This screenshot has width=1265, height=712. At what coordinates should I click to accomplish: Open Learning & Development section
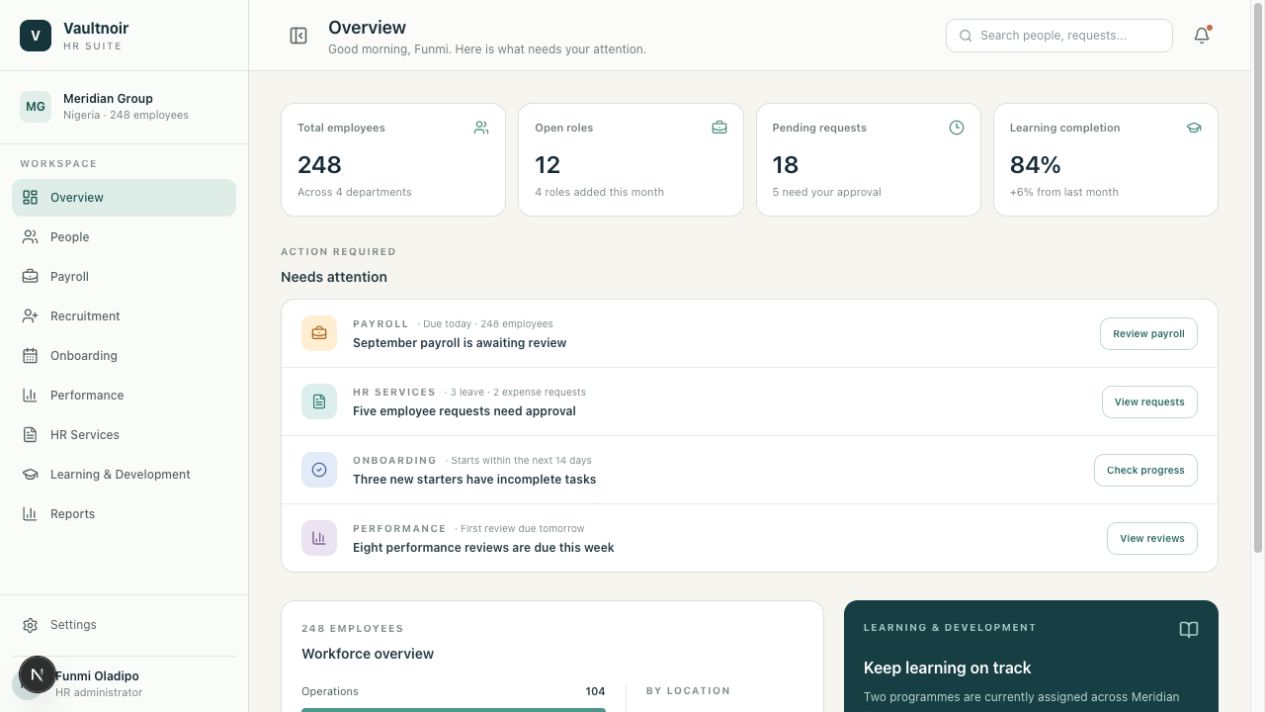pyautogui.click(x=124, y=474)
